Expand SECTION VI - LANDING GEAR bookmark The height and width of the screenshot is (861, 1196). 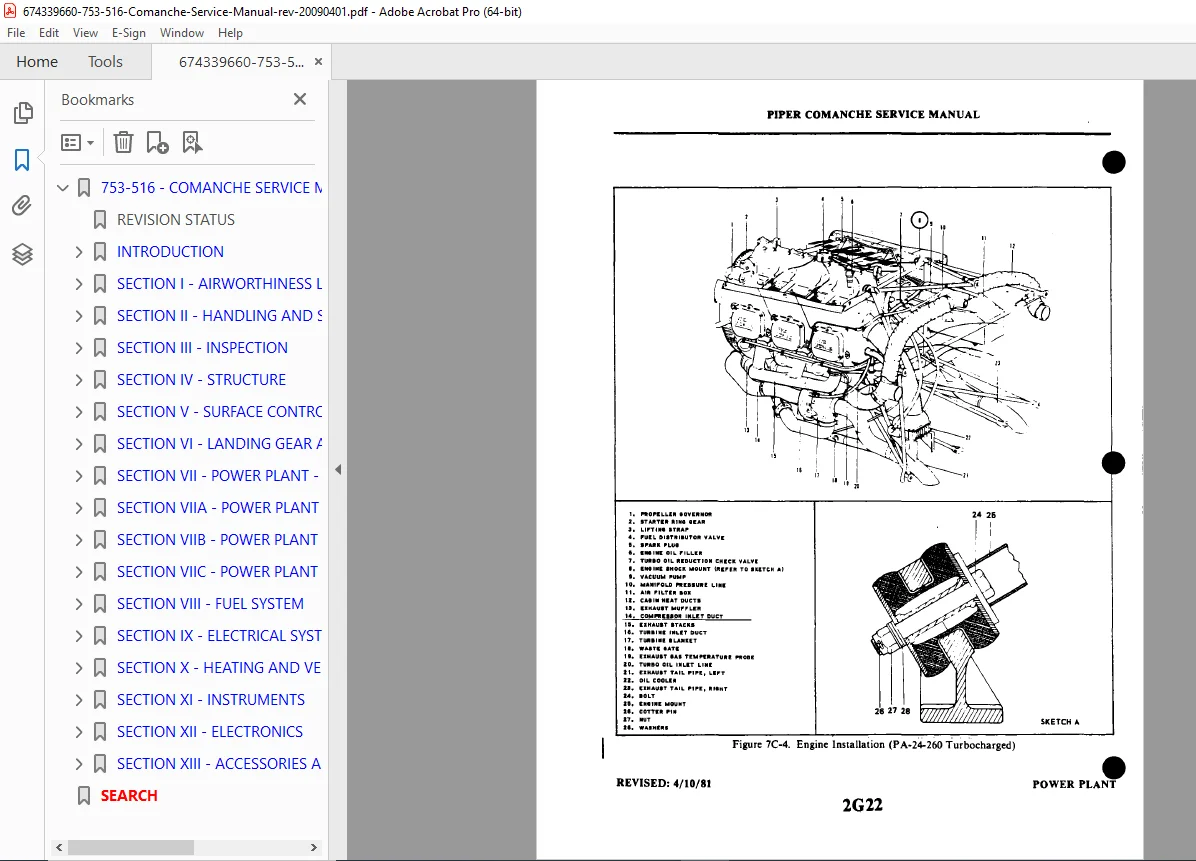tap(79, 444)
